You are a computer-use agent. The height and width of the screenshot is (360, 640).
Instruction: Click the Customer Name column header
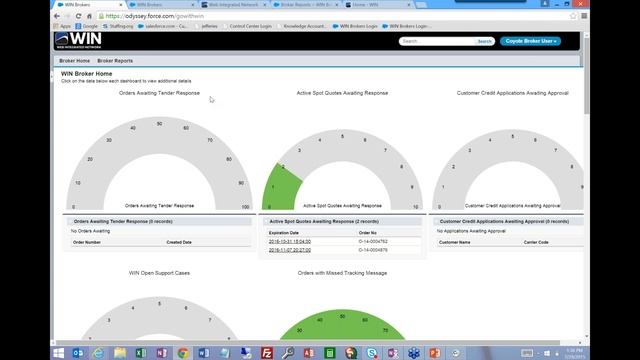[x=454, y=242]
